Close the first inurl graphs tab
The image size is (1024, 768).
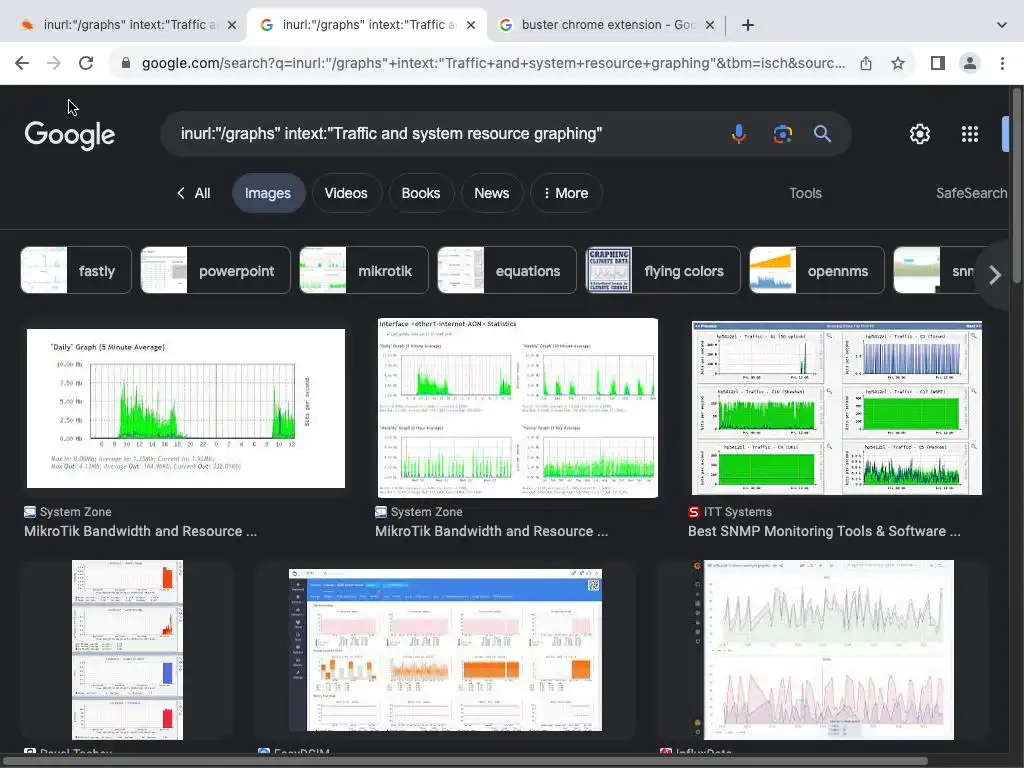coord(232,25)
